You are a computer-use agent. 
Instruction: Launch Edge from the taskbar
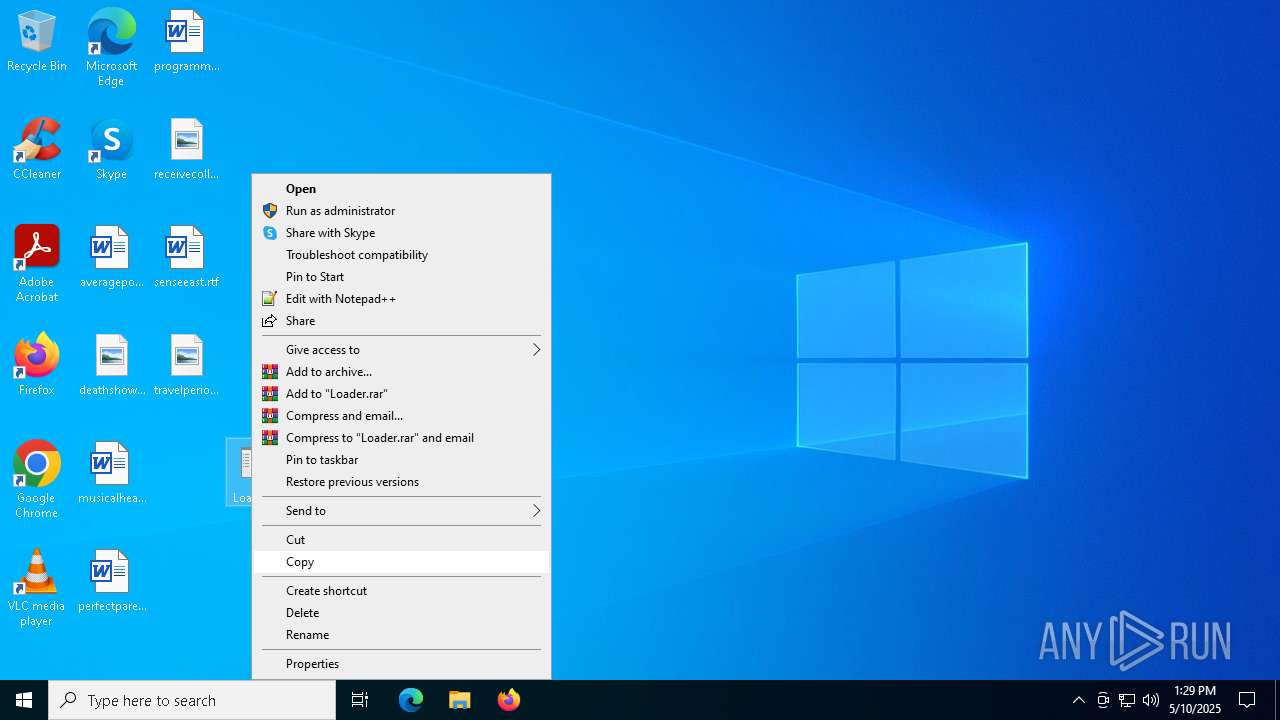[411, 700]
